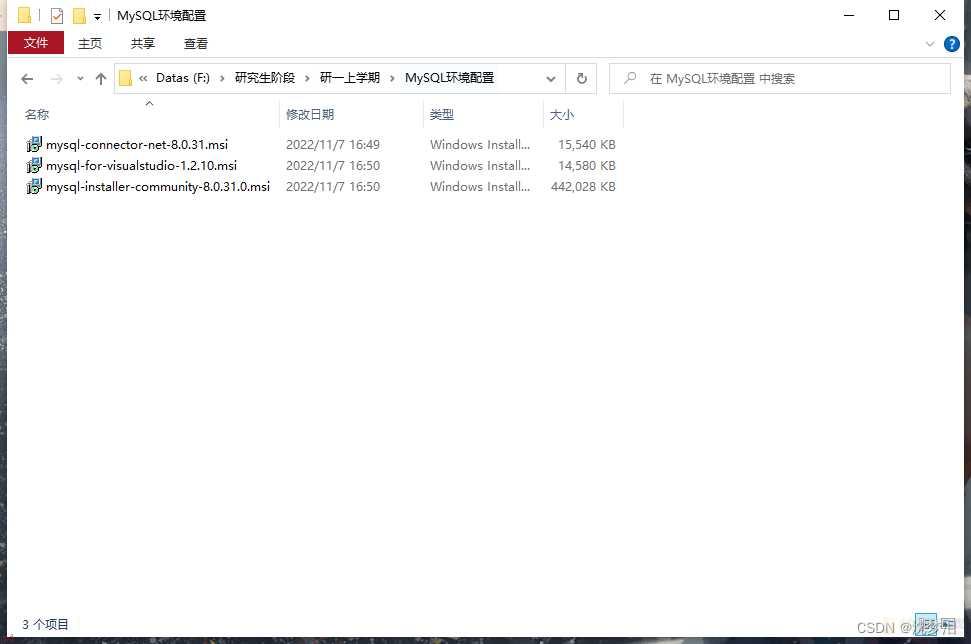This screenshot has width=971, height=644.
Task: Click MySQL环境配置 breadcrumb segment
Action: point(450,78)
